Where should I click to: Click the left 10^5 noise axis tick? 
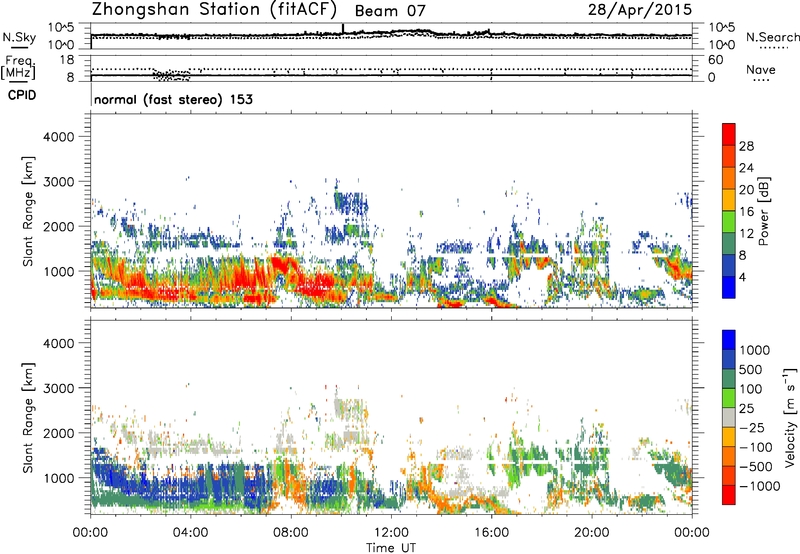(61, 28)
